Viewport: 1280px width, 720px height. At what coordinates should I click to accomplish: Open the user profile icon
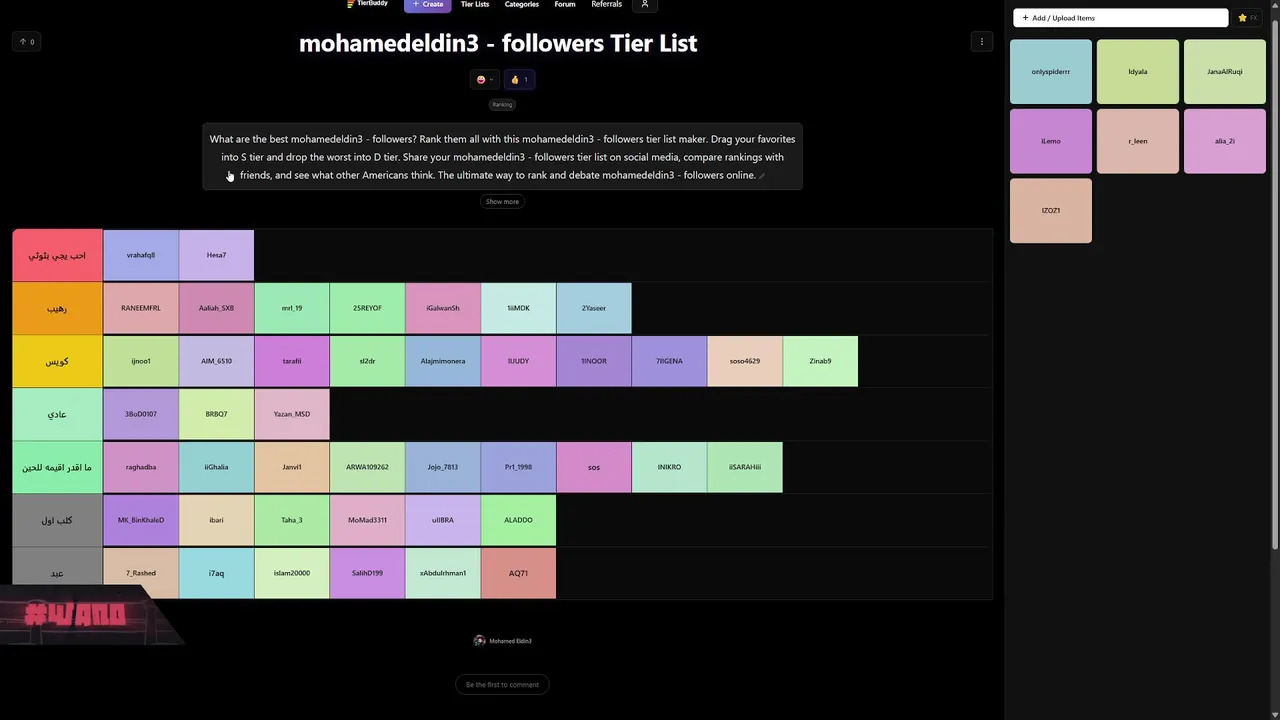pyautogui.click(x=645, y=5)
